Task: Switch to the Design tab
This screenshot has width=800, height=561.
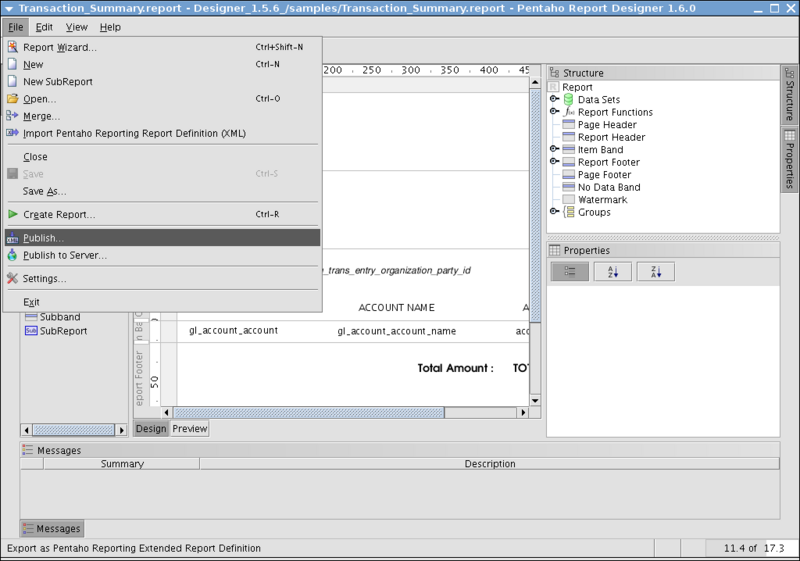Action: pyautogui.click(x=151, y=428)
